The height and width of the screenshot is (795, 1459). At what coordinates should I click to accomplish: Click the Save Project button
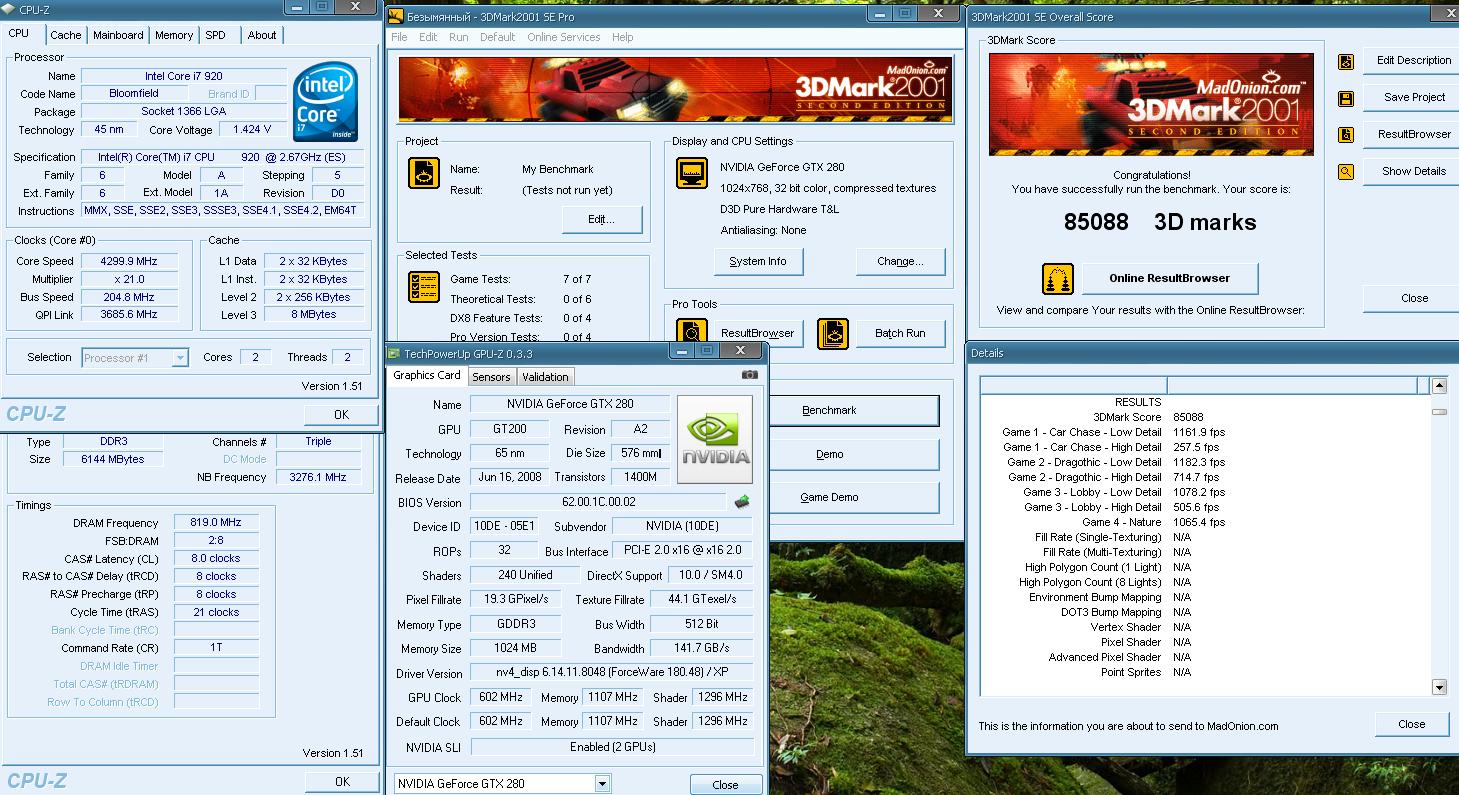(1413, 97)
